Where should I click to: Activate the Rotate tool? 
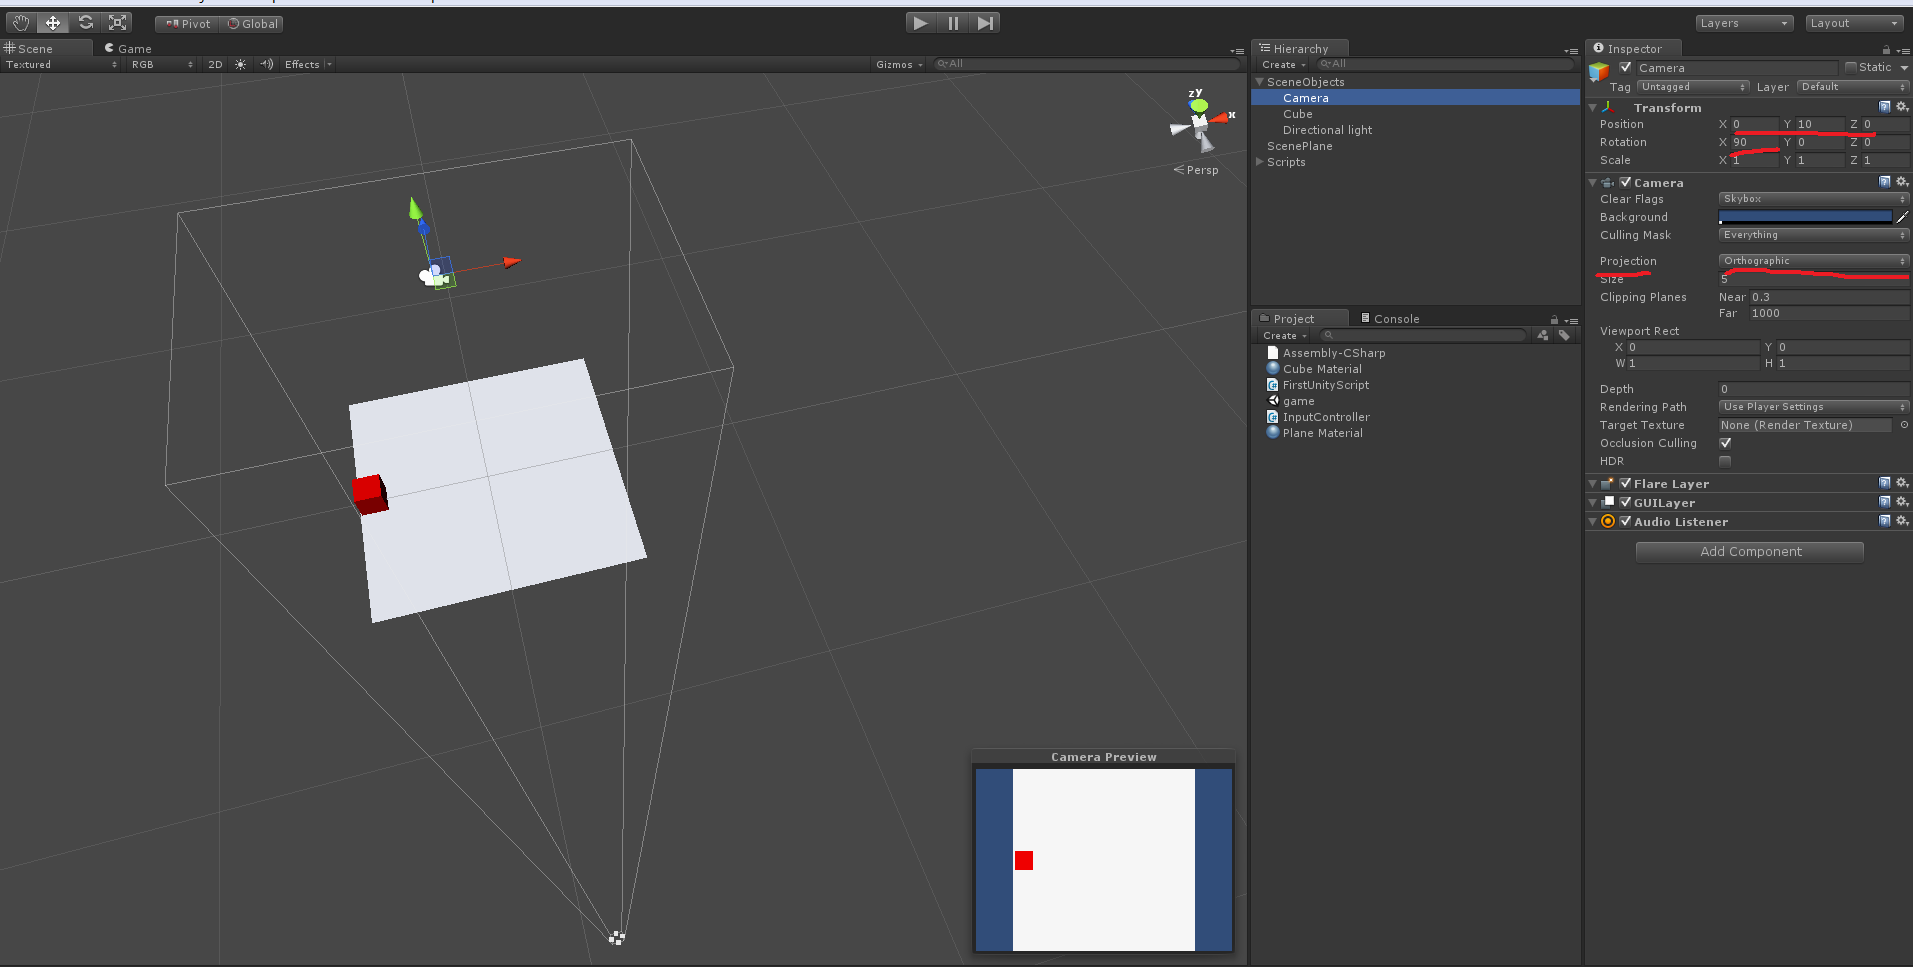click(x=85, y=22)
